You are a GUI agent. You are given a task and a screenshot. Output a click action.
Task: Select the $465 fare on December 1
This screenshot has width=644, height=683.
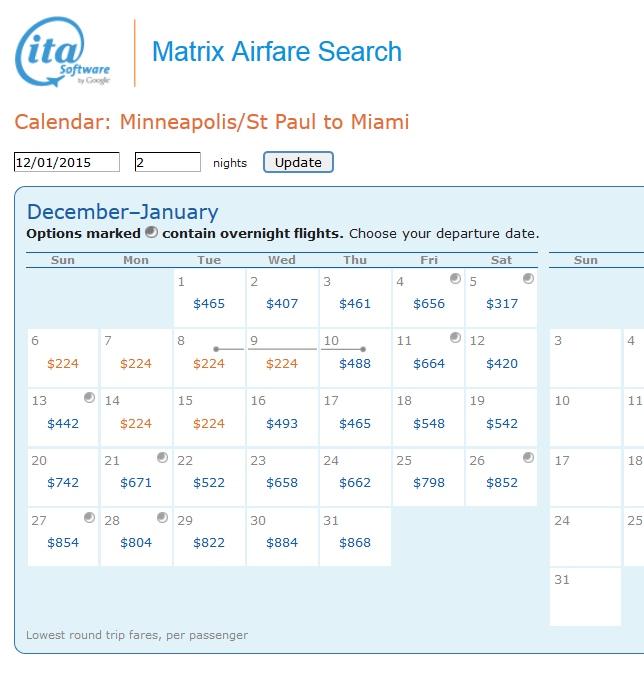click(x=209, y=304)
